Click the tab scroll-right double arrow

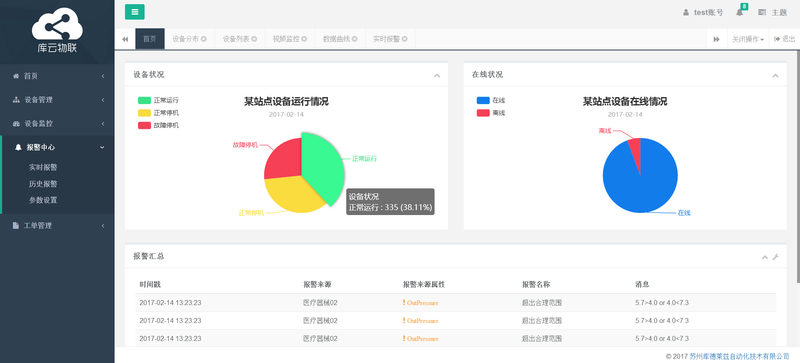pos(716,39)
